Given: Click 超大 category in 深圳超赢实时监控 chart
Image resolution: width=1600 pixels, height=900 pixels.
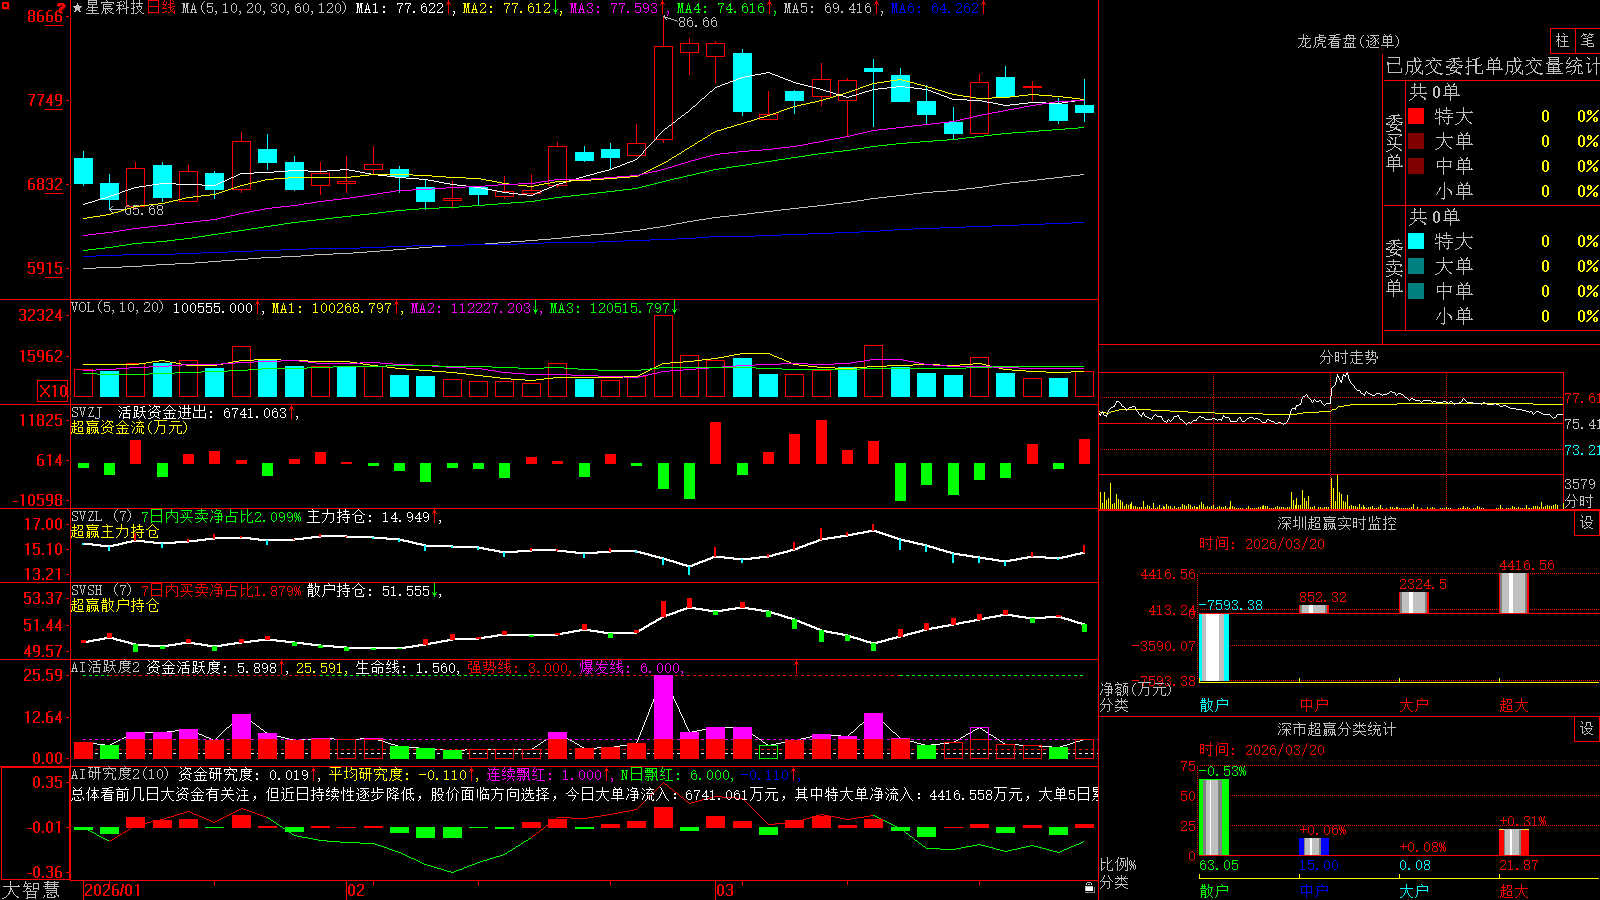Looking at the screenshot, I should pos(1514,705).
